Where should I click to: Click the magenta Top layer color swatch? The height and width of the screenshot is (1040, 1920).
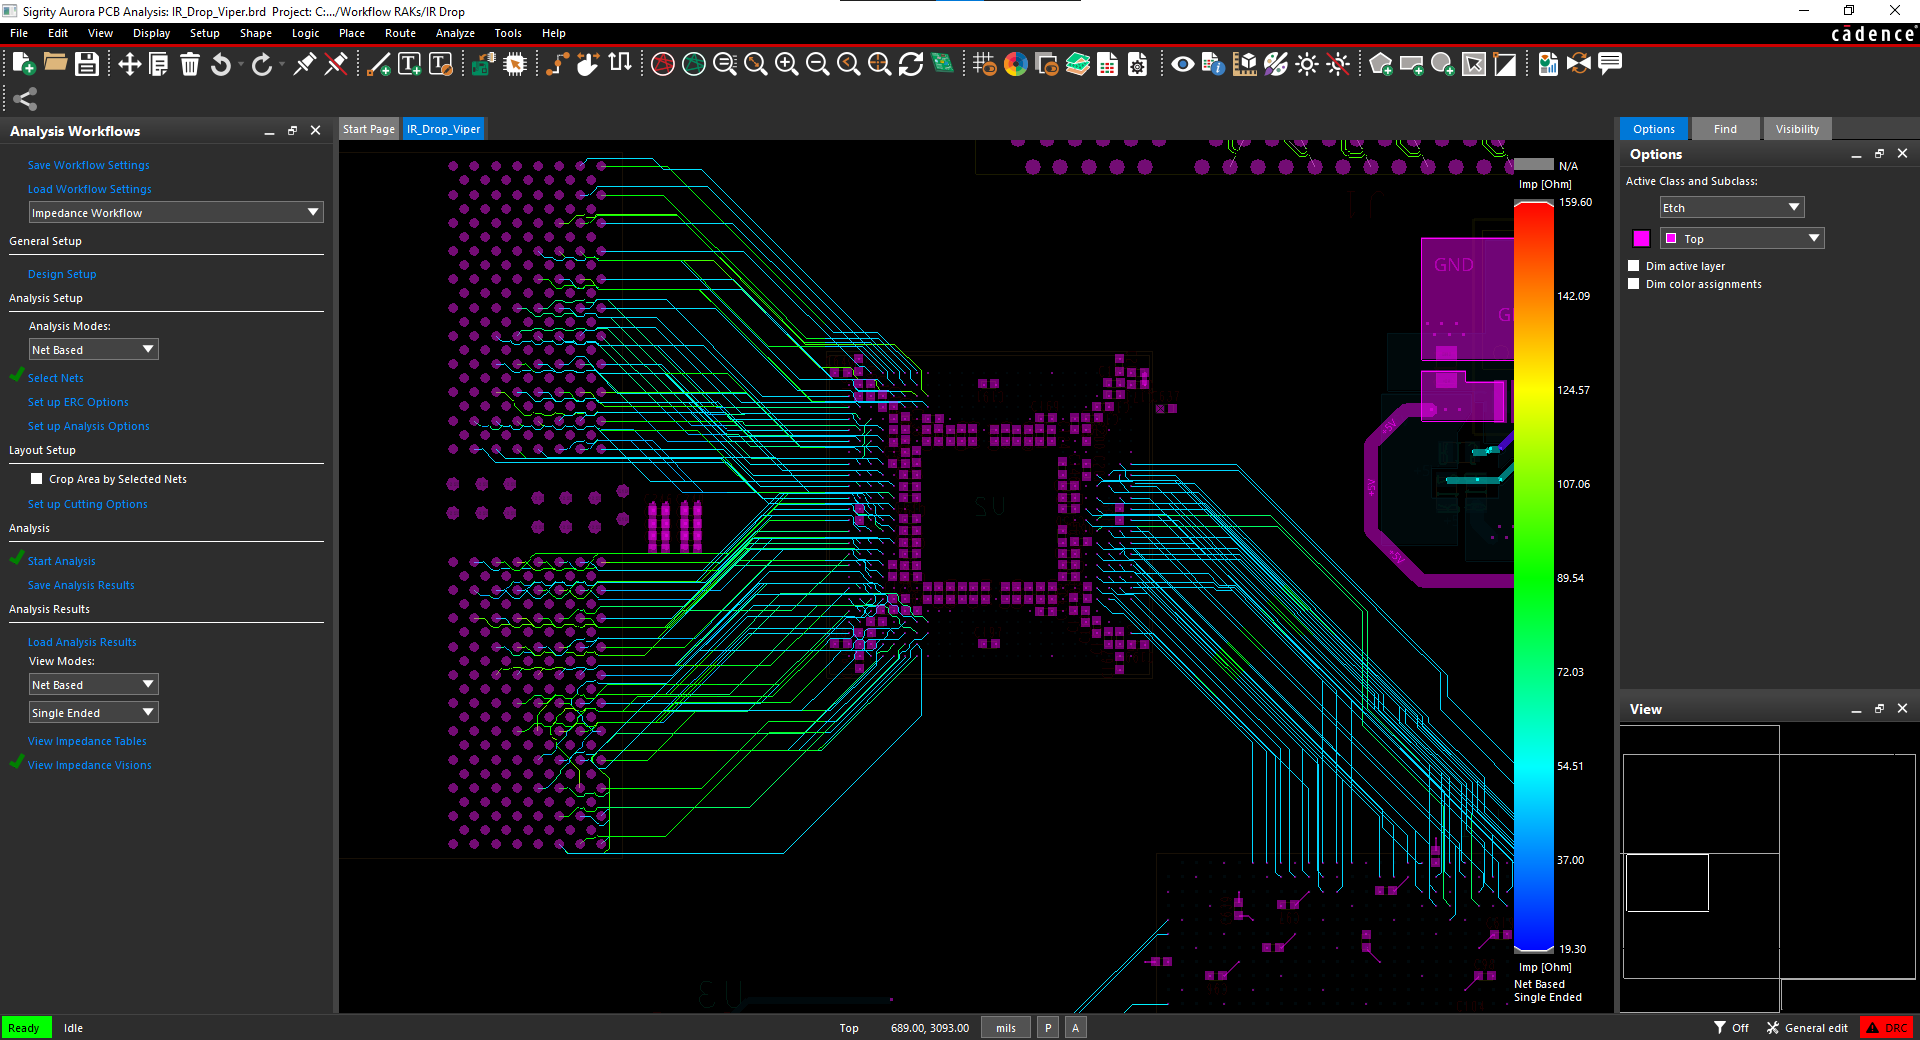click(1641, 238)
